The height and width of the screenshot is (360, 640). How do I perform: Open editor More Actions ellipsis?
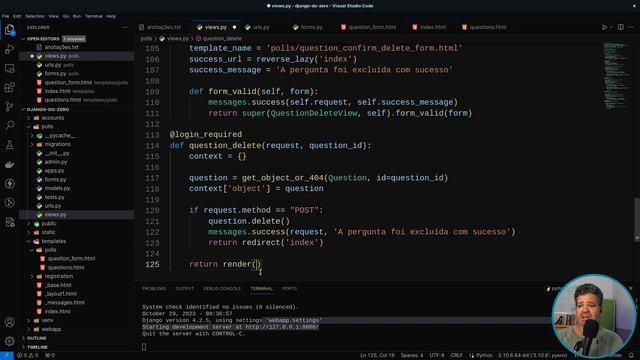click(631, 27)
